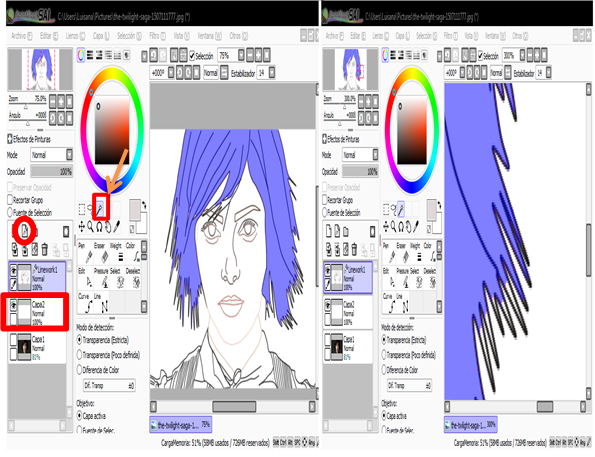
Task: Select the rectangular selection tool in left window
Action: [82, 209]
